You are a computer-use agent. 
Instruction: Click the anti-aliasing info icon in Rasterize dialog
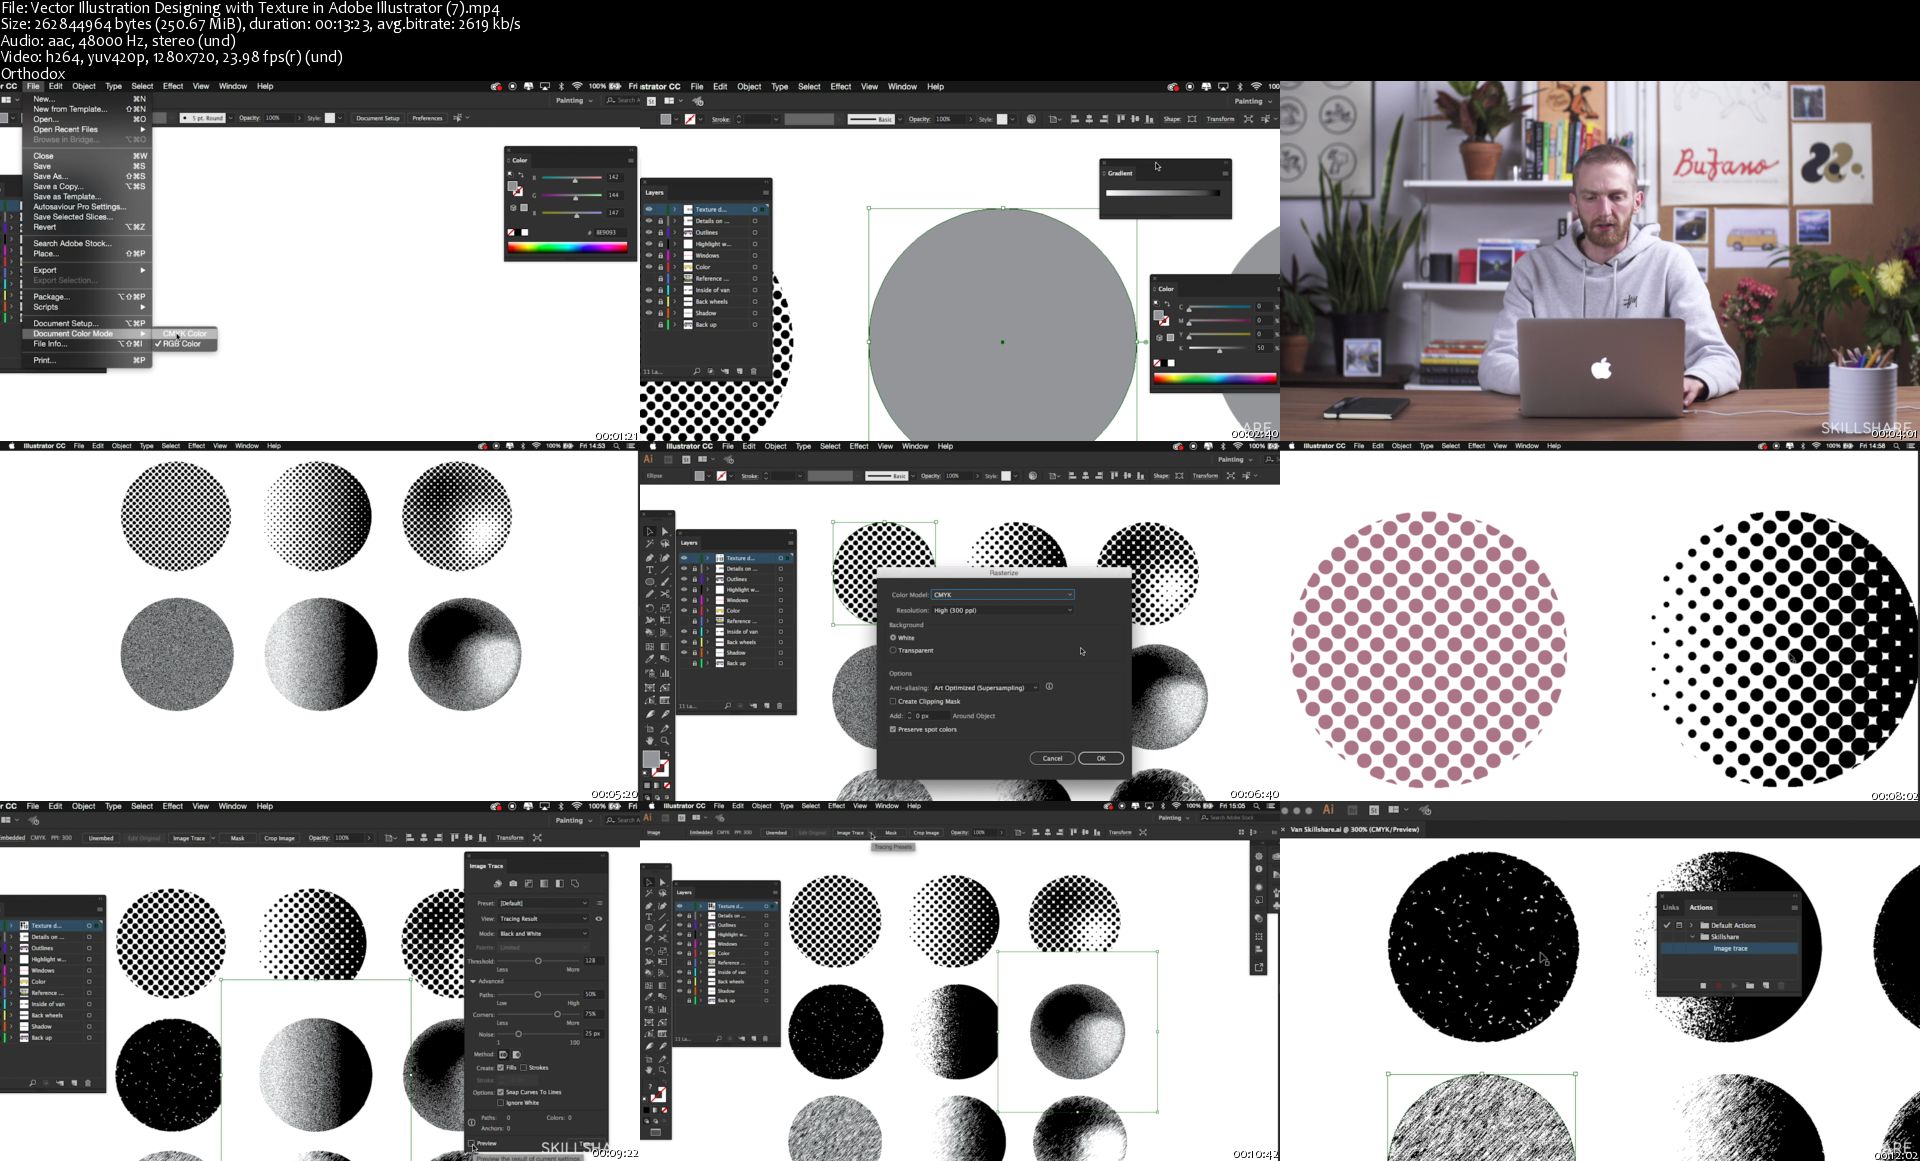(x=1049, y=687)
